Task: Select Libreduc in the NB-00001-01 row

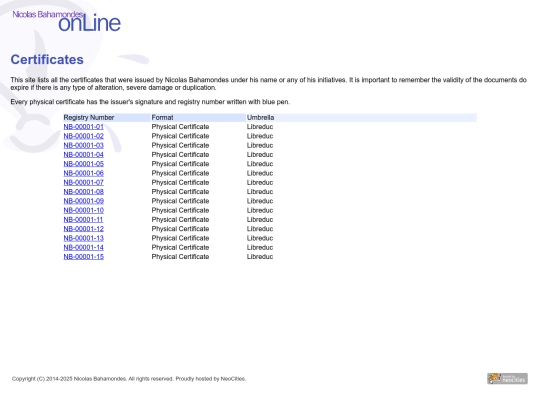Action: click(x=260, y=127)
